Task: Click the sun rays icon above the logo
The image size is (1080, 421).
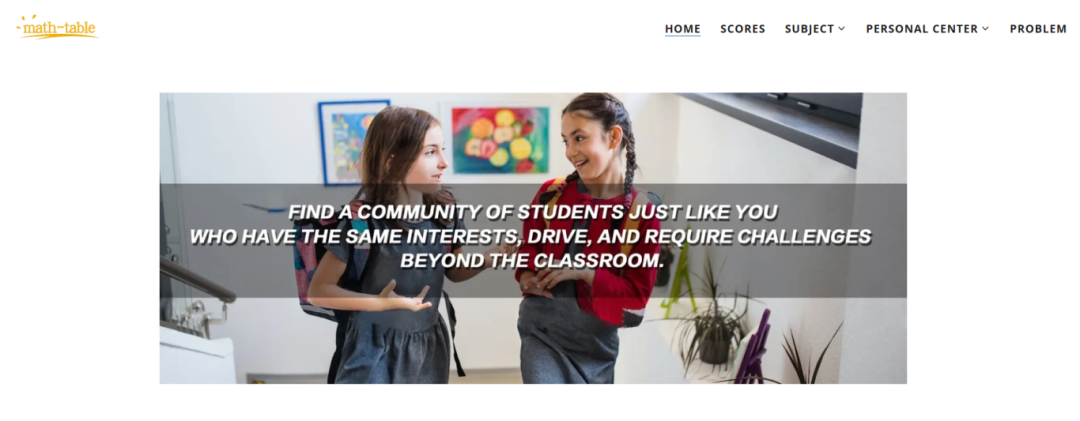Action: coord(28,19)
